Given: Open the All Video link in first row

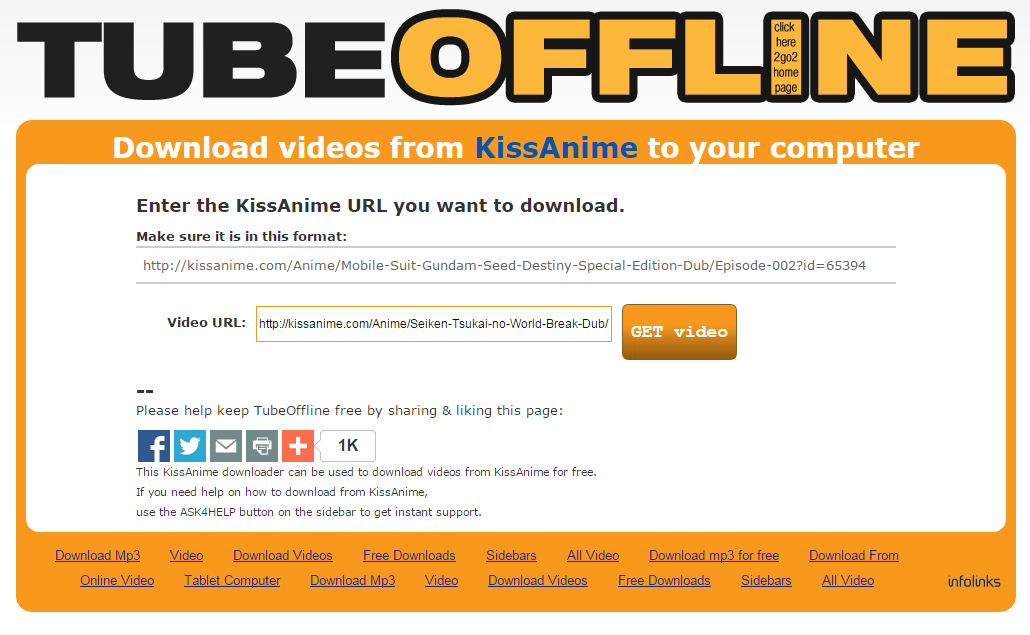Looking at the screenshot, I should coord(593,556).
